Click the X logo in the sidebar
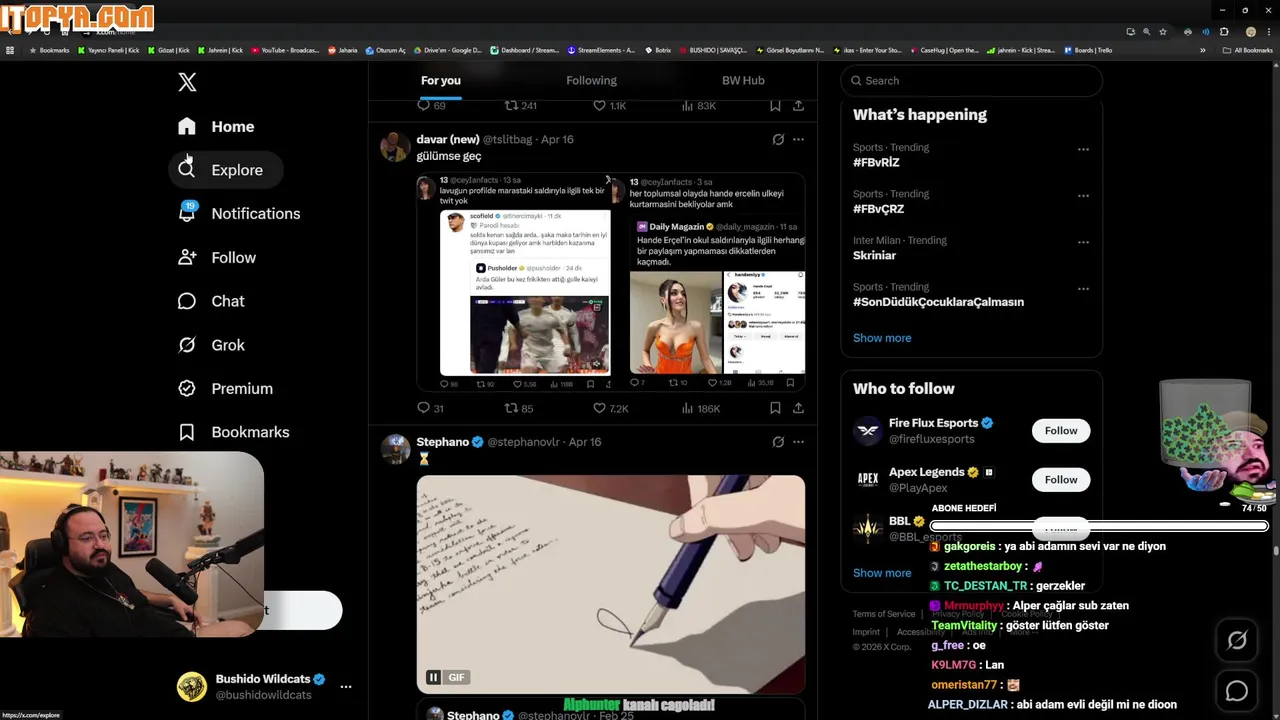 tap(187, 82)
